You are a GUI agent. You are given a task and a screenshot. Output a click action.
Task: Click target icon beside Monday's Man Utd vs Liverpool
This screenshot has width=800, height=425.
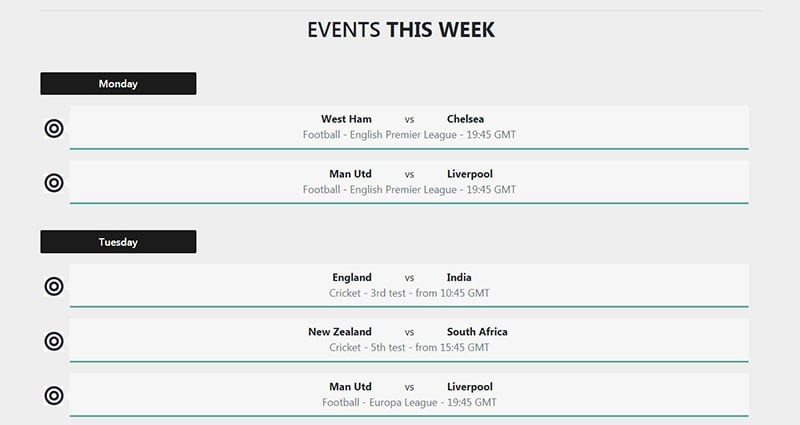(54, 183)
